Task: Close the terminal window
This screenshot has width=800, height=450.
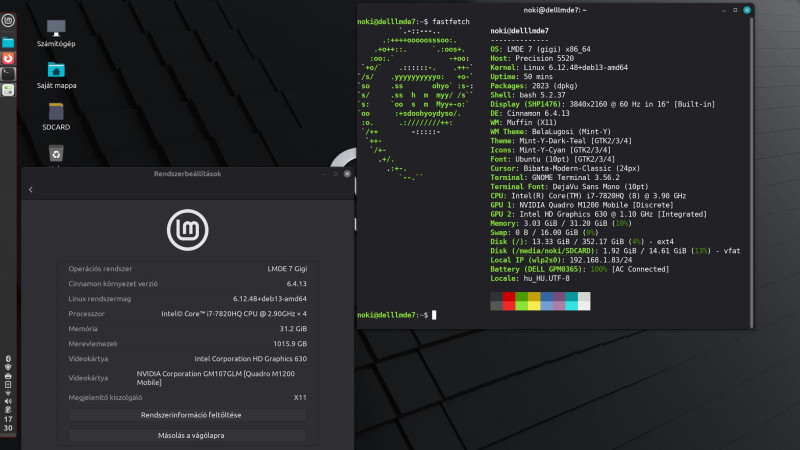Action: (x=747, y=10)
